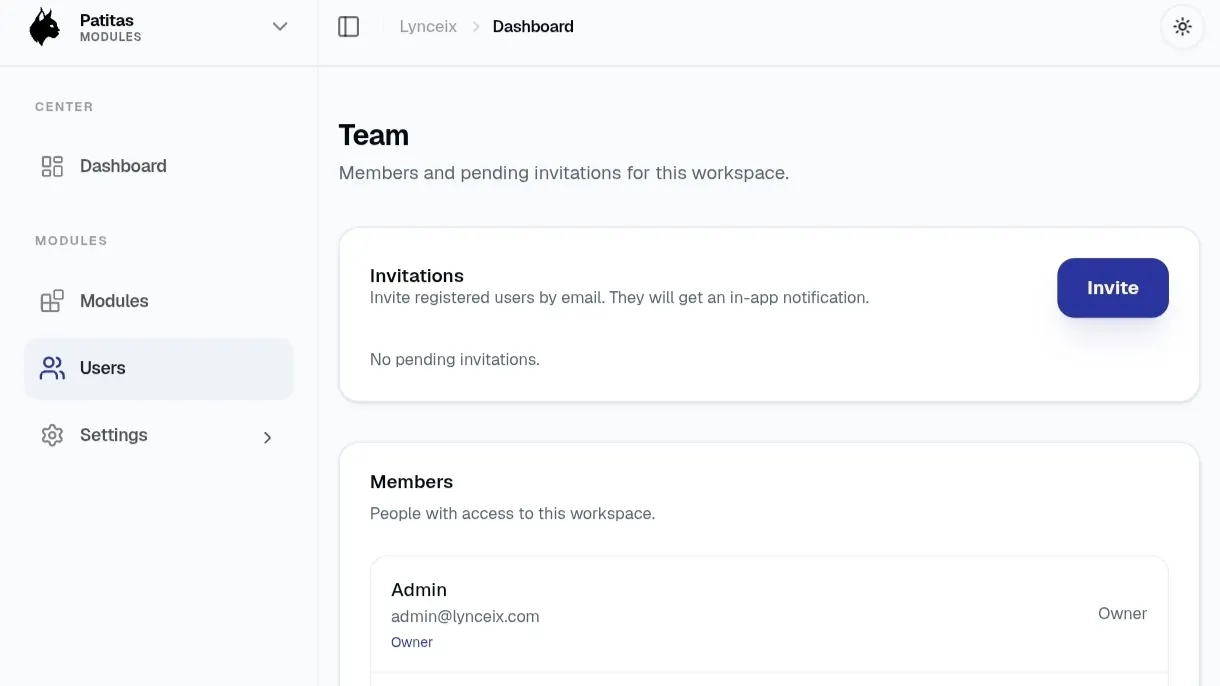
Task: Open the Settings sidebar entry
Action: [159, 435]
